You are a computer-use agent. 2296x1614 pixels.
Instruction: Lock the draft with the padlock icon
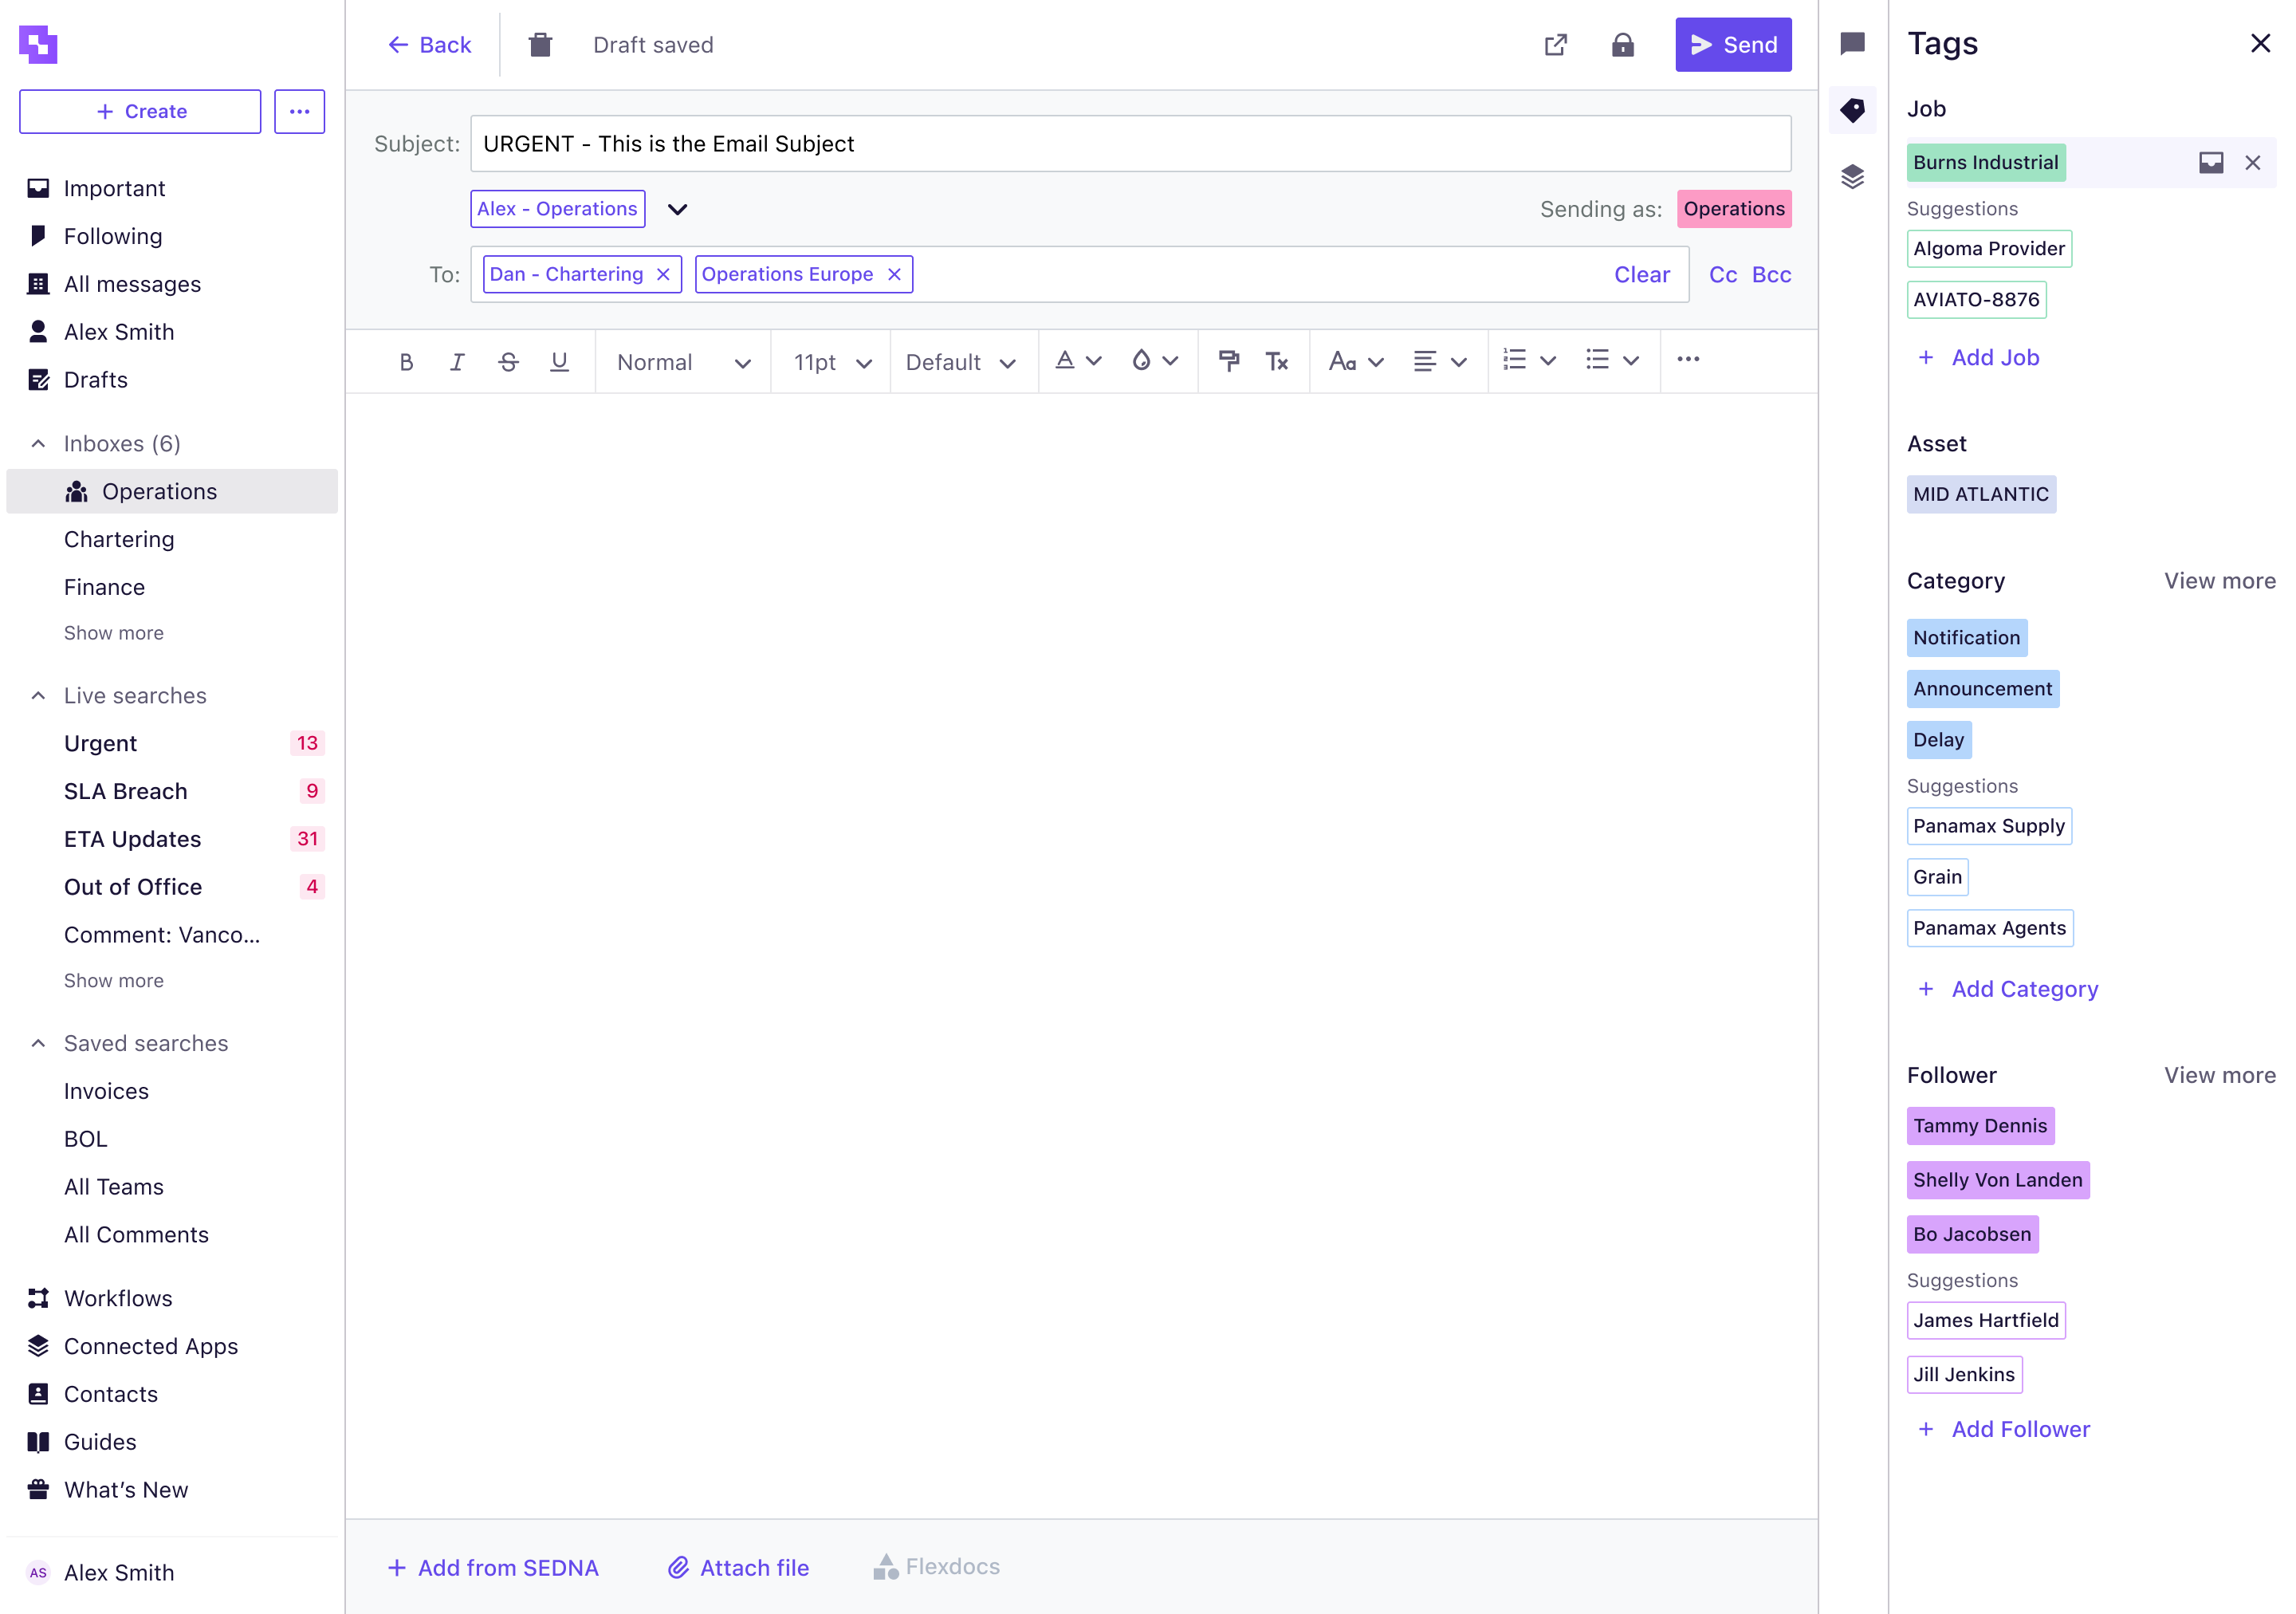pyautogui.click(x=1623, y=44)
